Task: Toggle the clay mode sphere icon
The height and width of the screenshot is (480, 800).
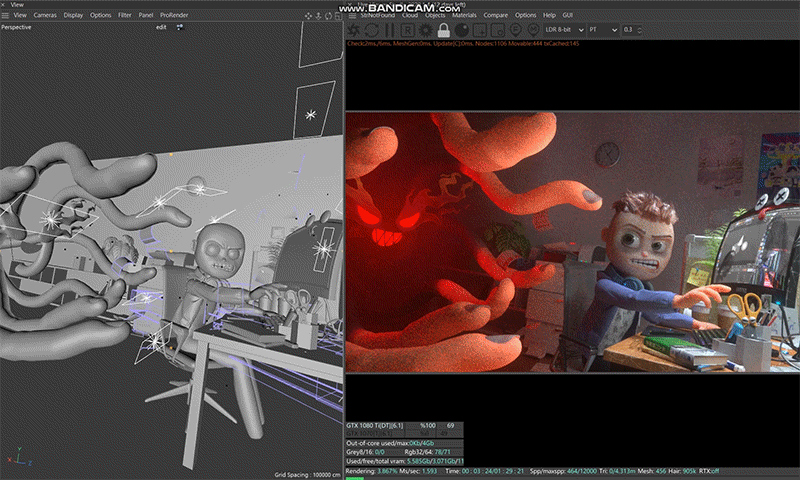Action: click(x=462, y=30)
